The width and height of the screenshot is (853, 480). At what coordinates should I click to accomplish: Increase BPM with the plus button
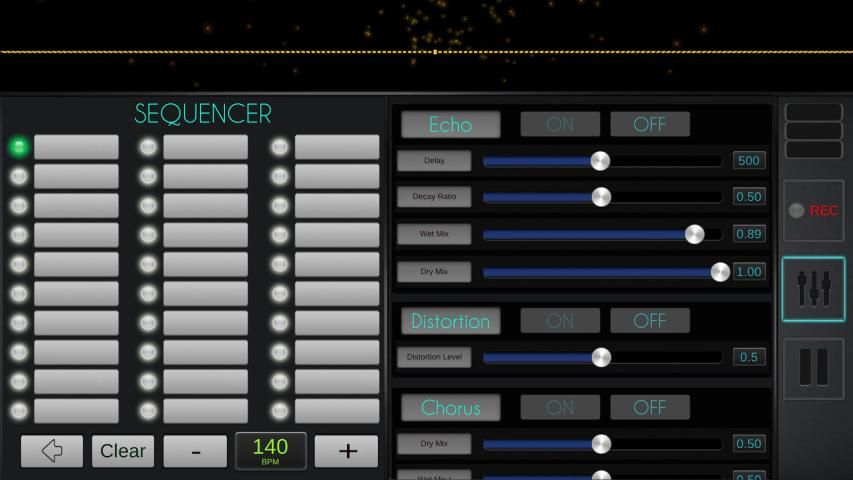pyautogui.click(x=346, y=451)
